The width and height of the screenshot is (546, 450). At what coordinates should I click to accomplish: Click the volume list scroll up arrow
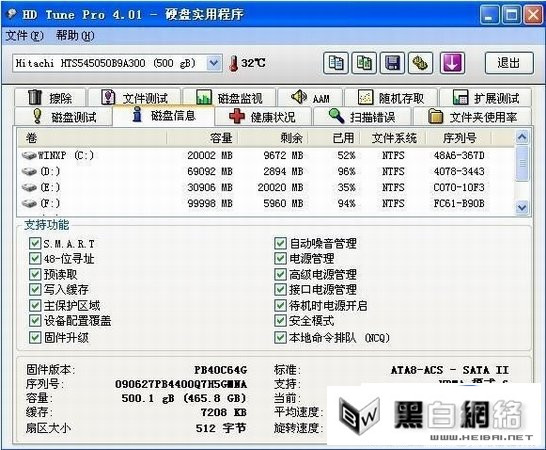(x=522, y=137)
